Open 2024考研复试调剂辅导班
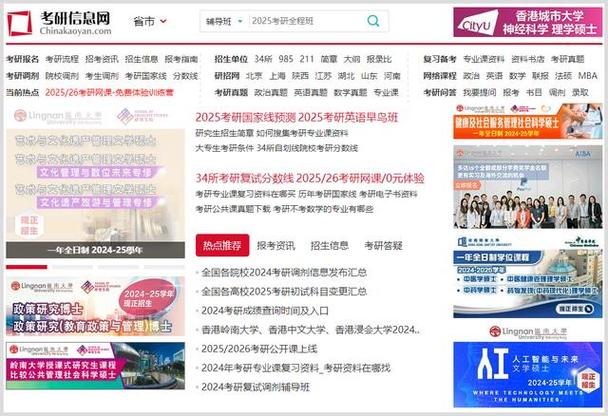 point(255,387)
